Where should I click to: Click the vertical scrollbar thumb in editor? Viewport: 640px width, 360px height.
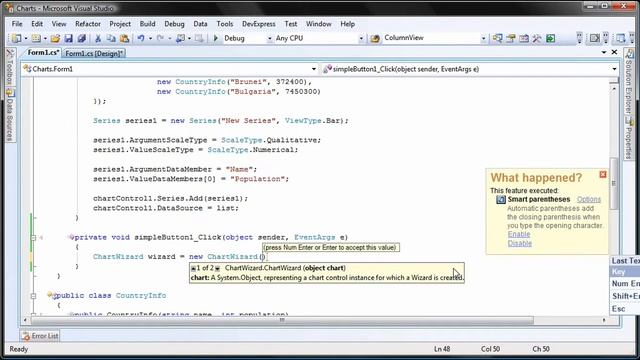pyautogui.click(x=614, y=183)
